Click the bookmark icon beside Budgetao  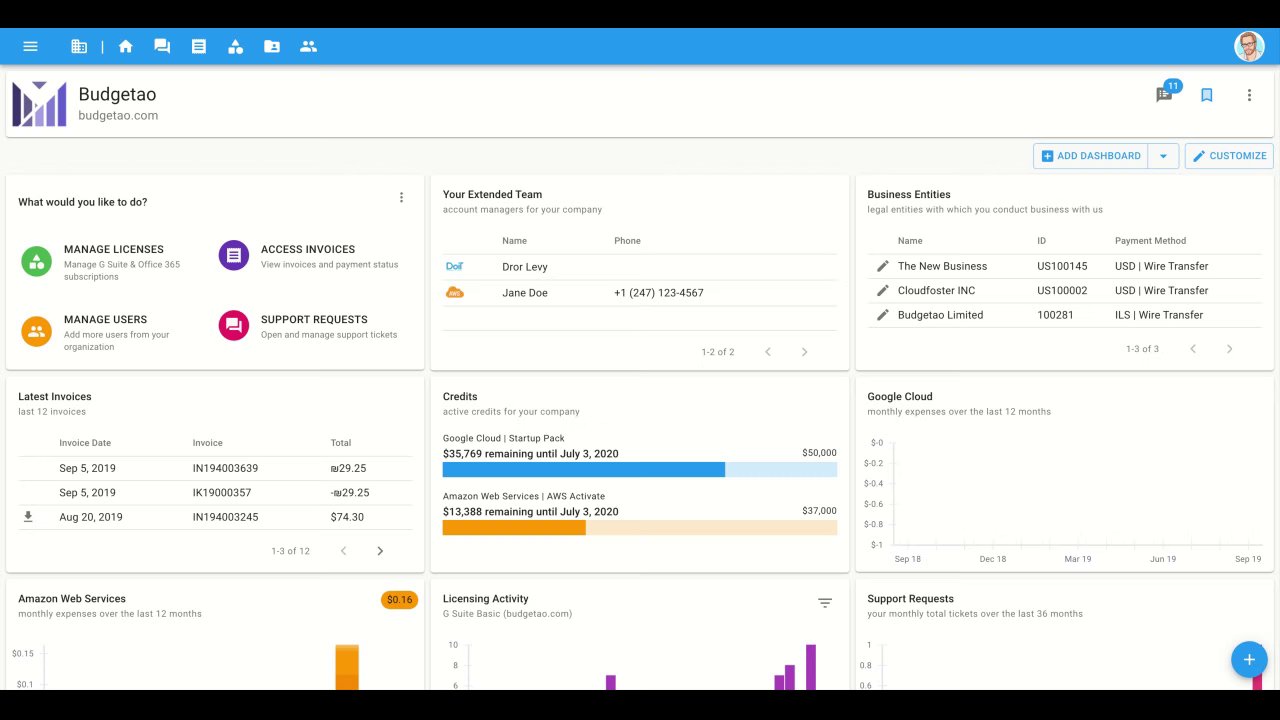1206,95
